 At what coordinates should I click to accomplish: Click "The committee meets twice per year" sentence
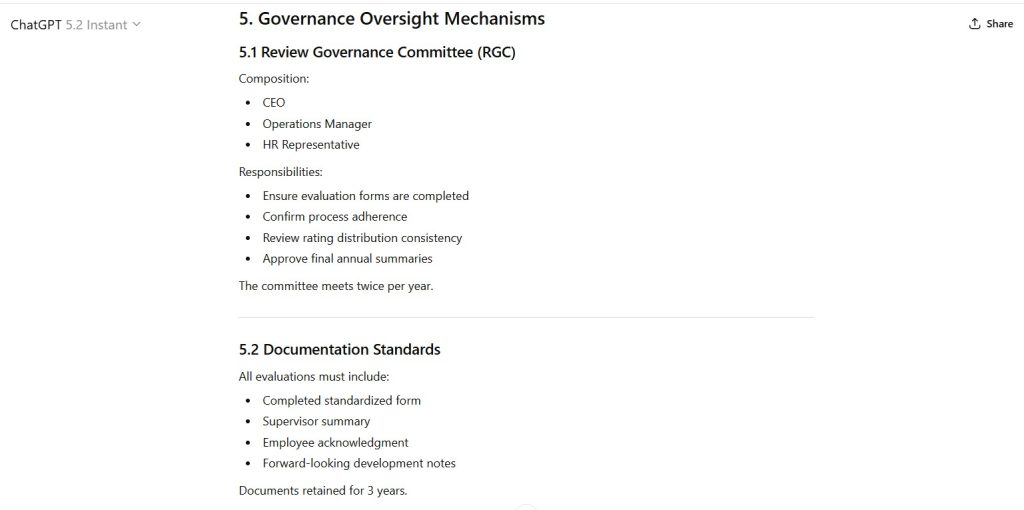pos(336,286)
